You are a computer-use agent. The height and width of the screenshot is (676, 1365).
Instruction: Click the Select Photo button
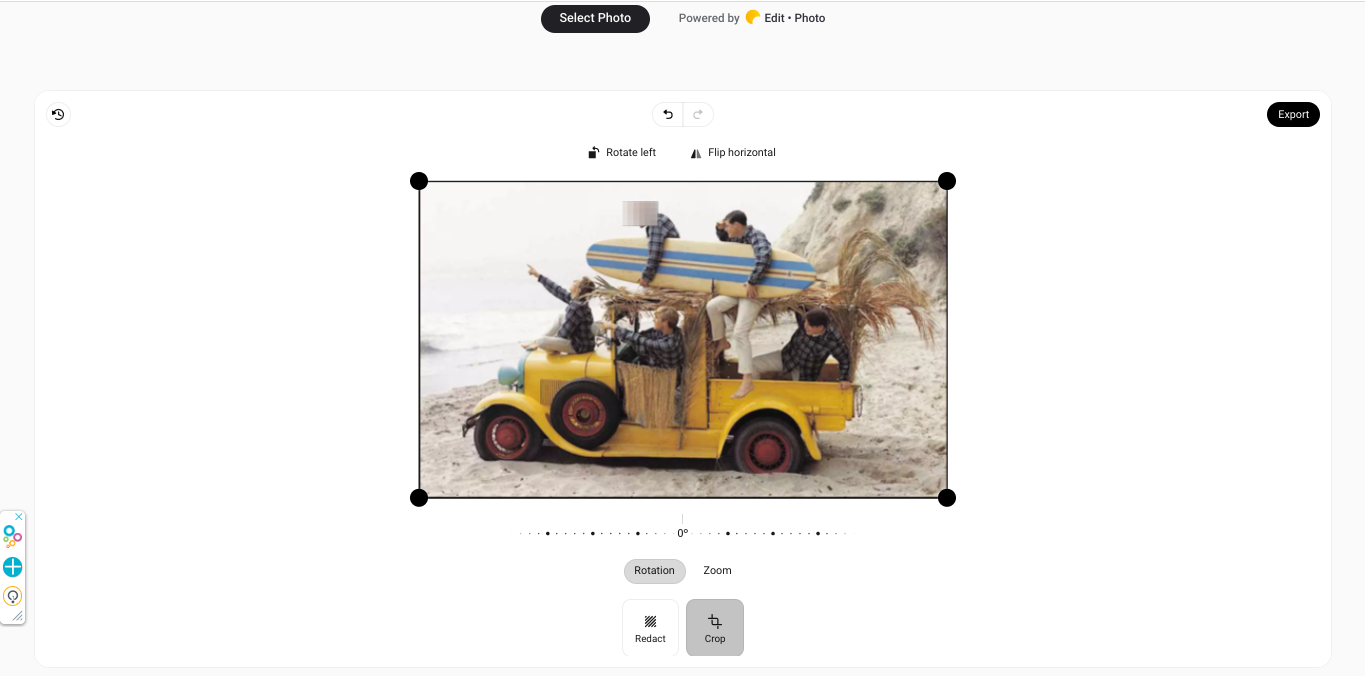click(x=595, y=18)
